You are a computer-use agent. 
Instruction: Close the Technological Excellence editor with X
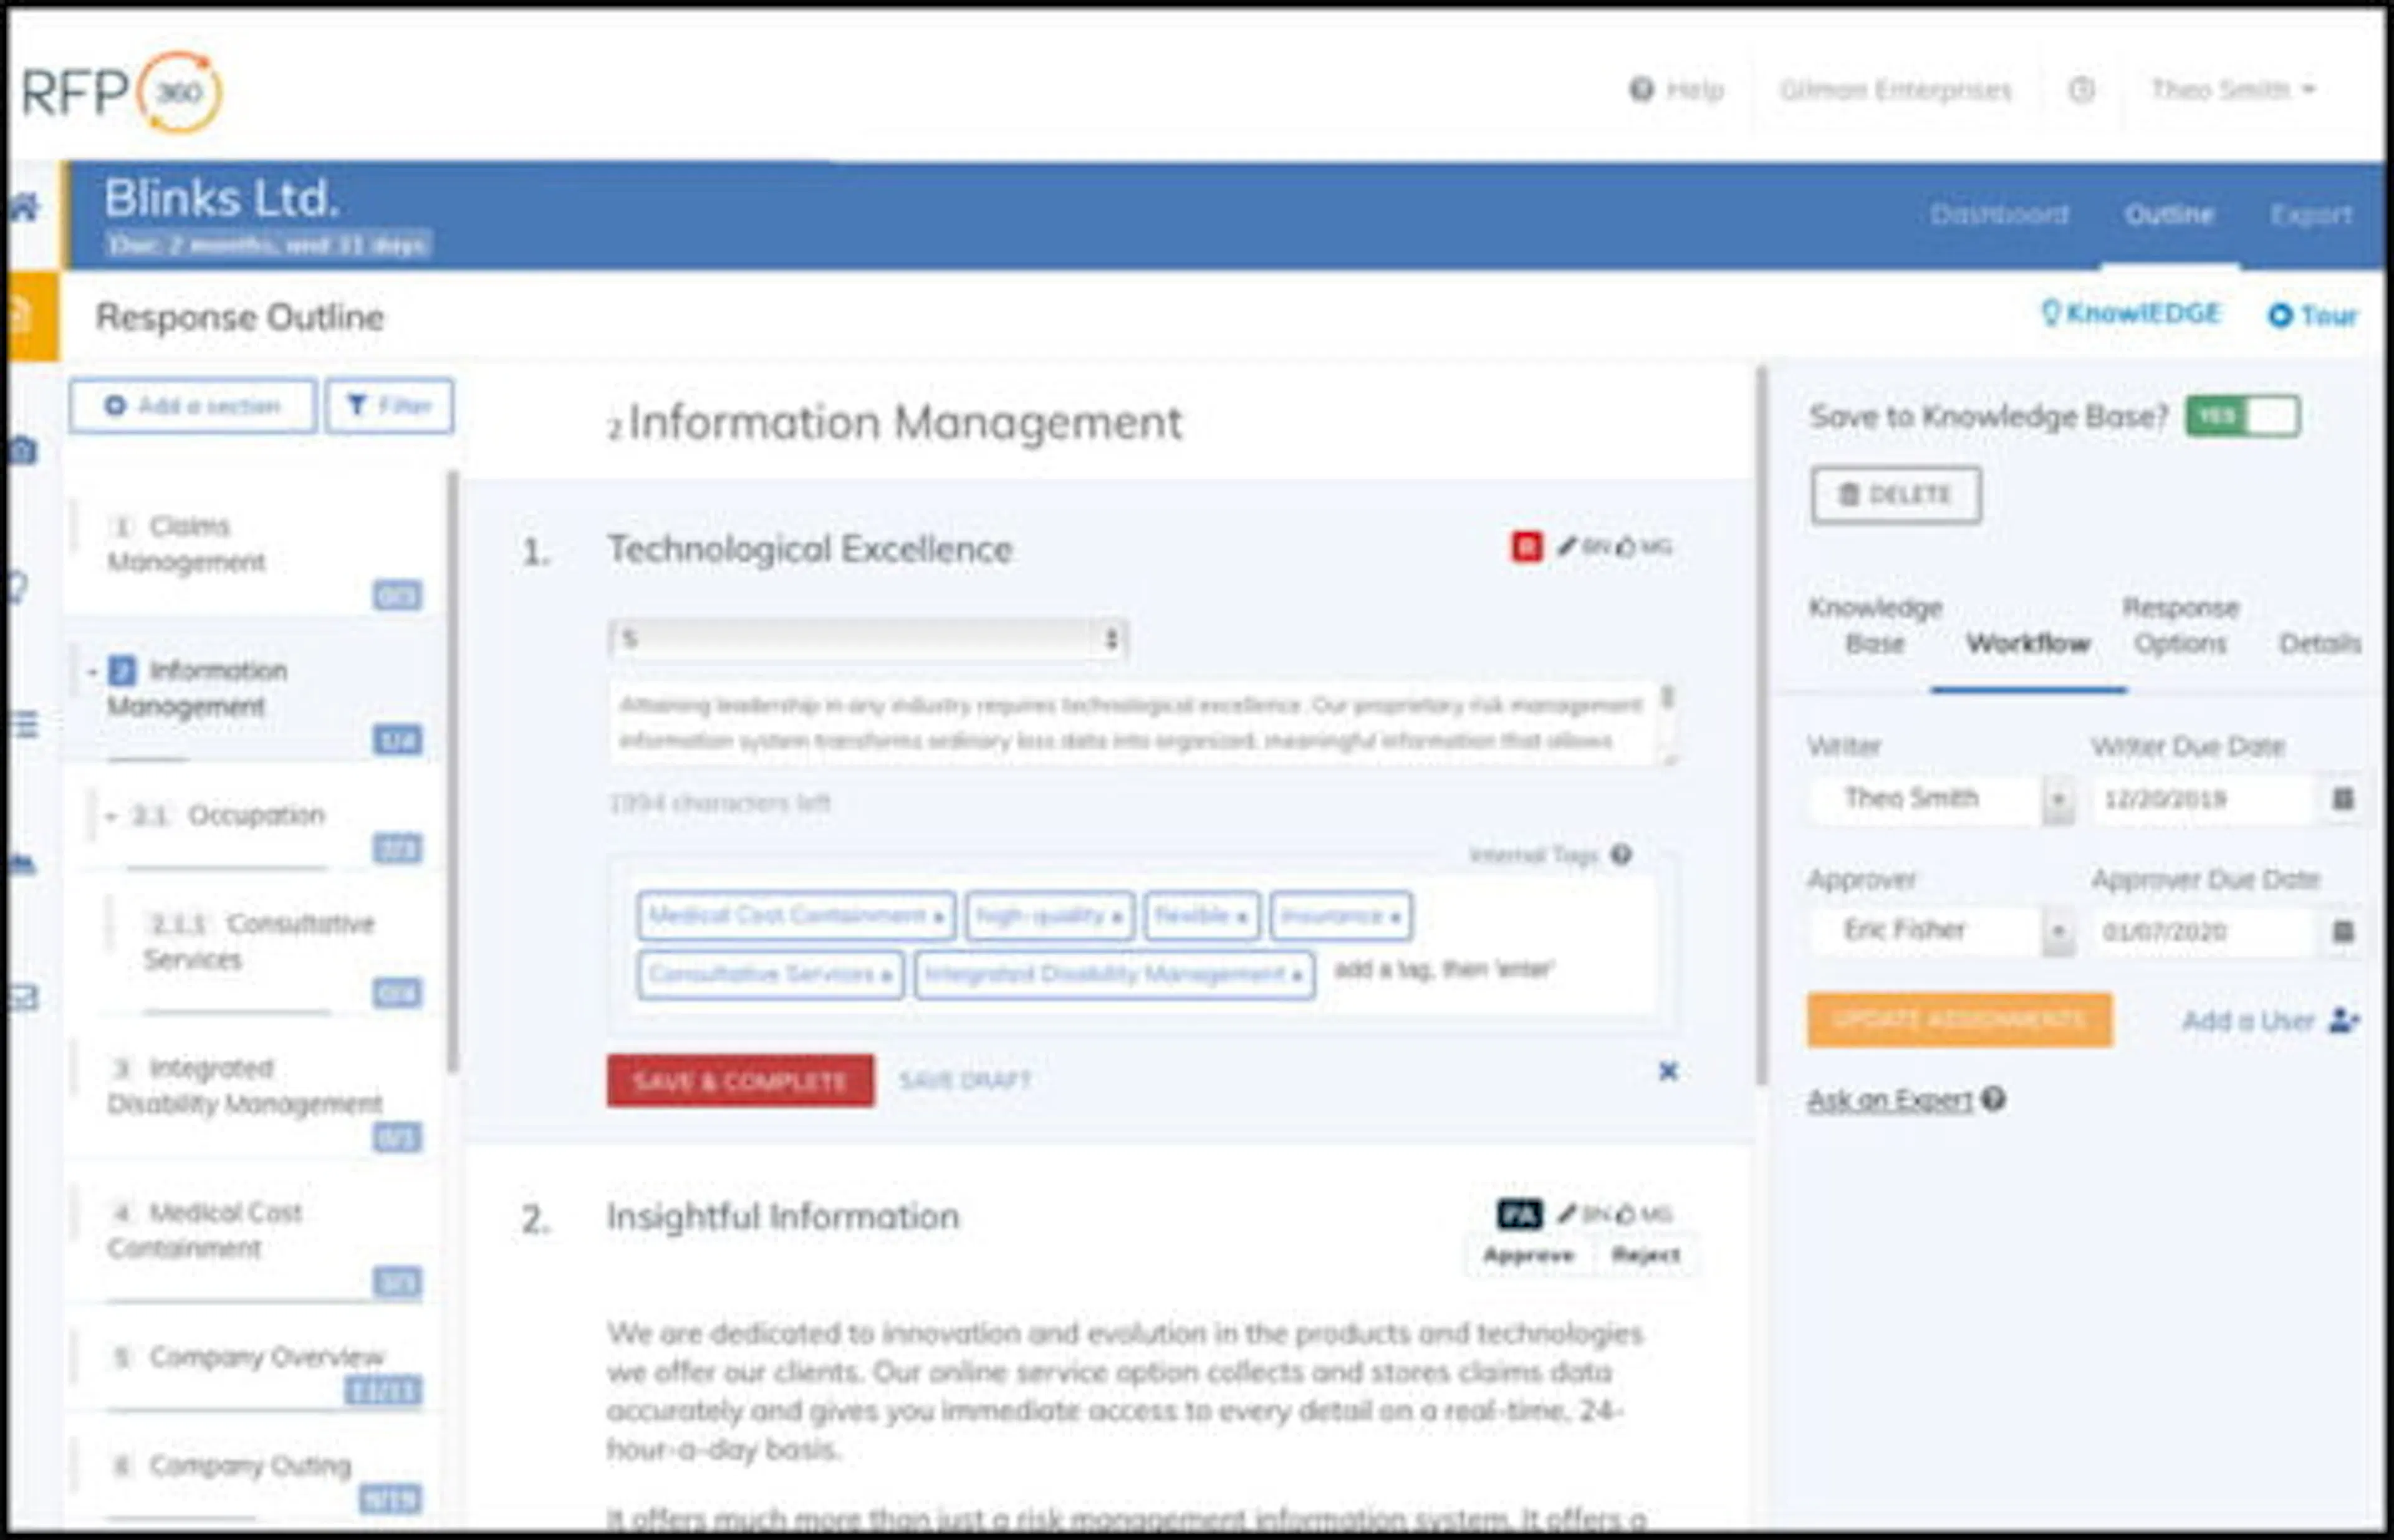click(x=1668, y=1071)
